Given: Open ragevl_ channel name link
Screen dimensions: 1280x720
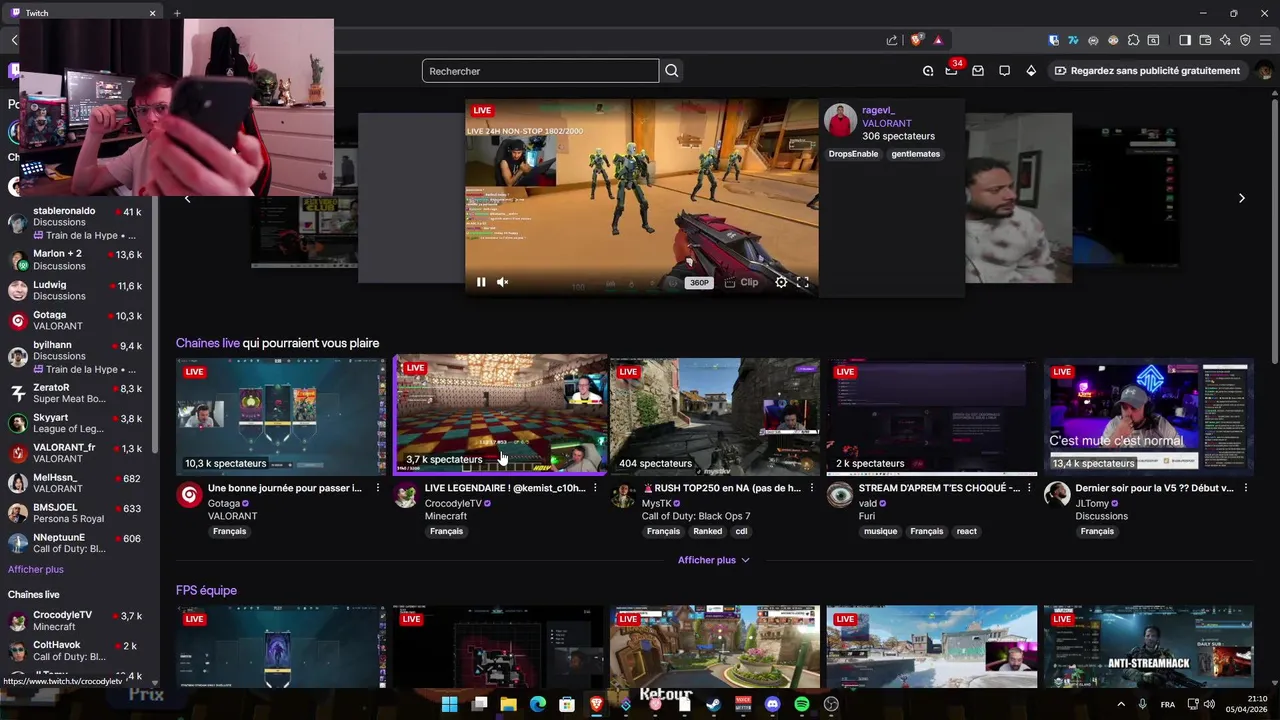Looking at the screenshot, I should [x=878, y=110].
